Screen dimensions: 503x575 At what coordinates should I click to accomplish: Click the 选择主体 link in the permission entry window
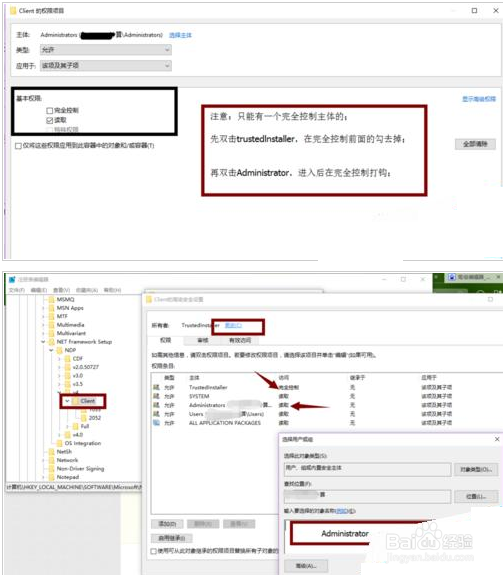click(180, 35)
